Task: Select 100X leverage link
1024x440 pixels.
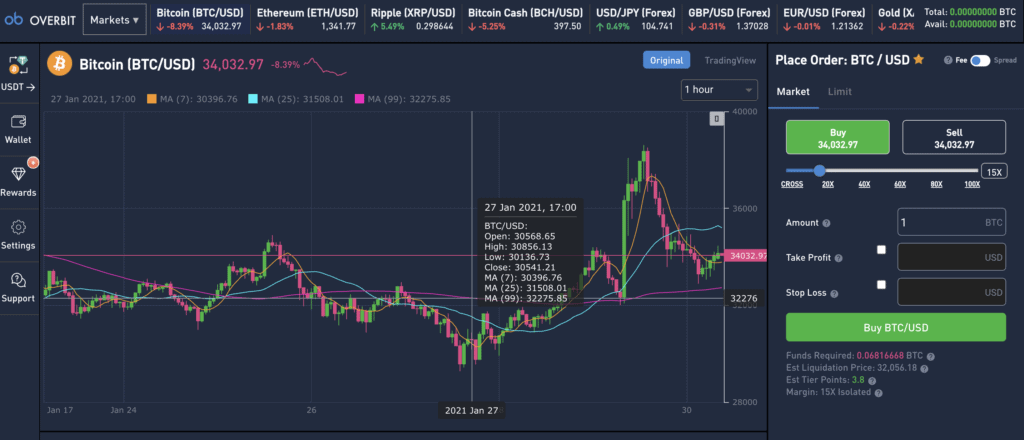Action: (972, 185)
